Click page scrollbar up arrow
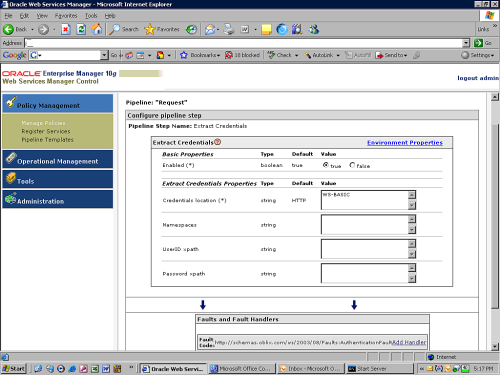 (x=495, y=97)
